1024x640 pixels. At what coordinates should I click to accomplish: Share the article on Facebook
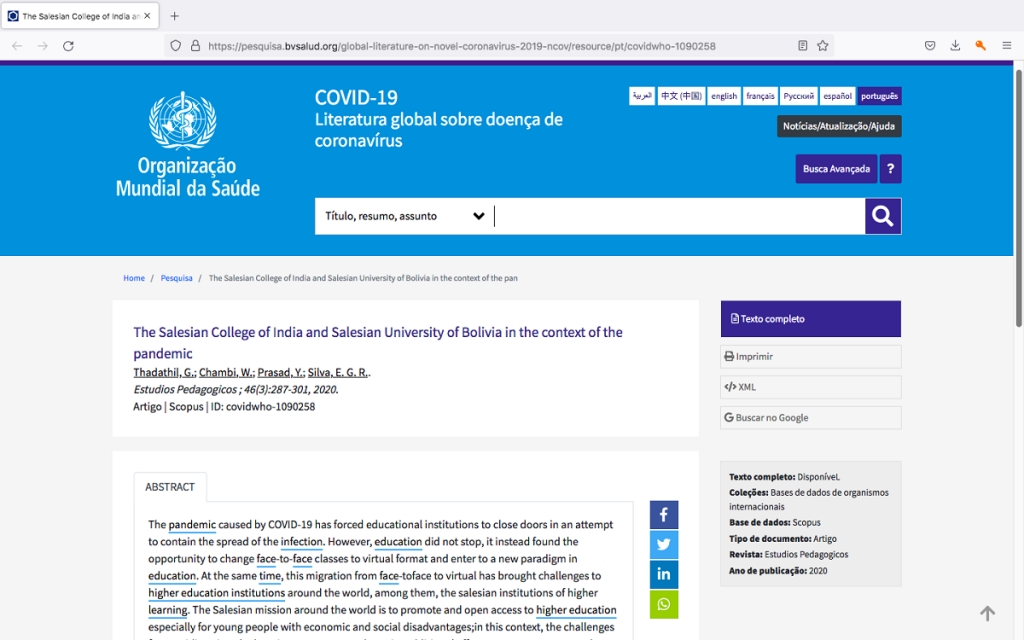tap(664, 515)
